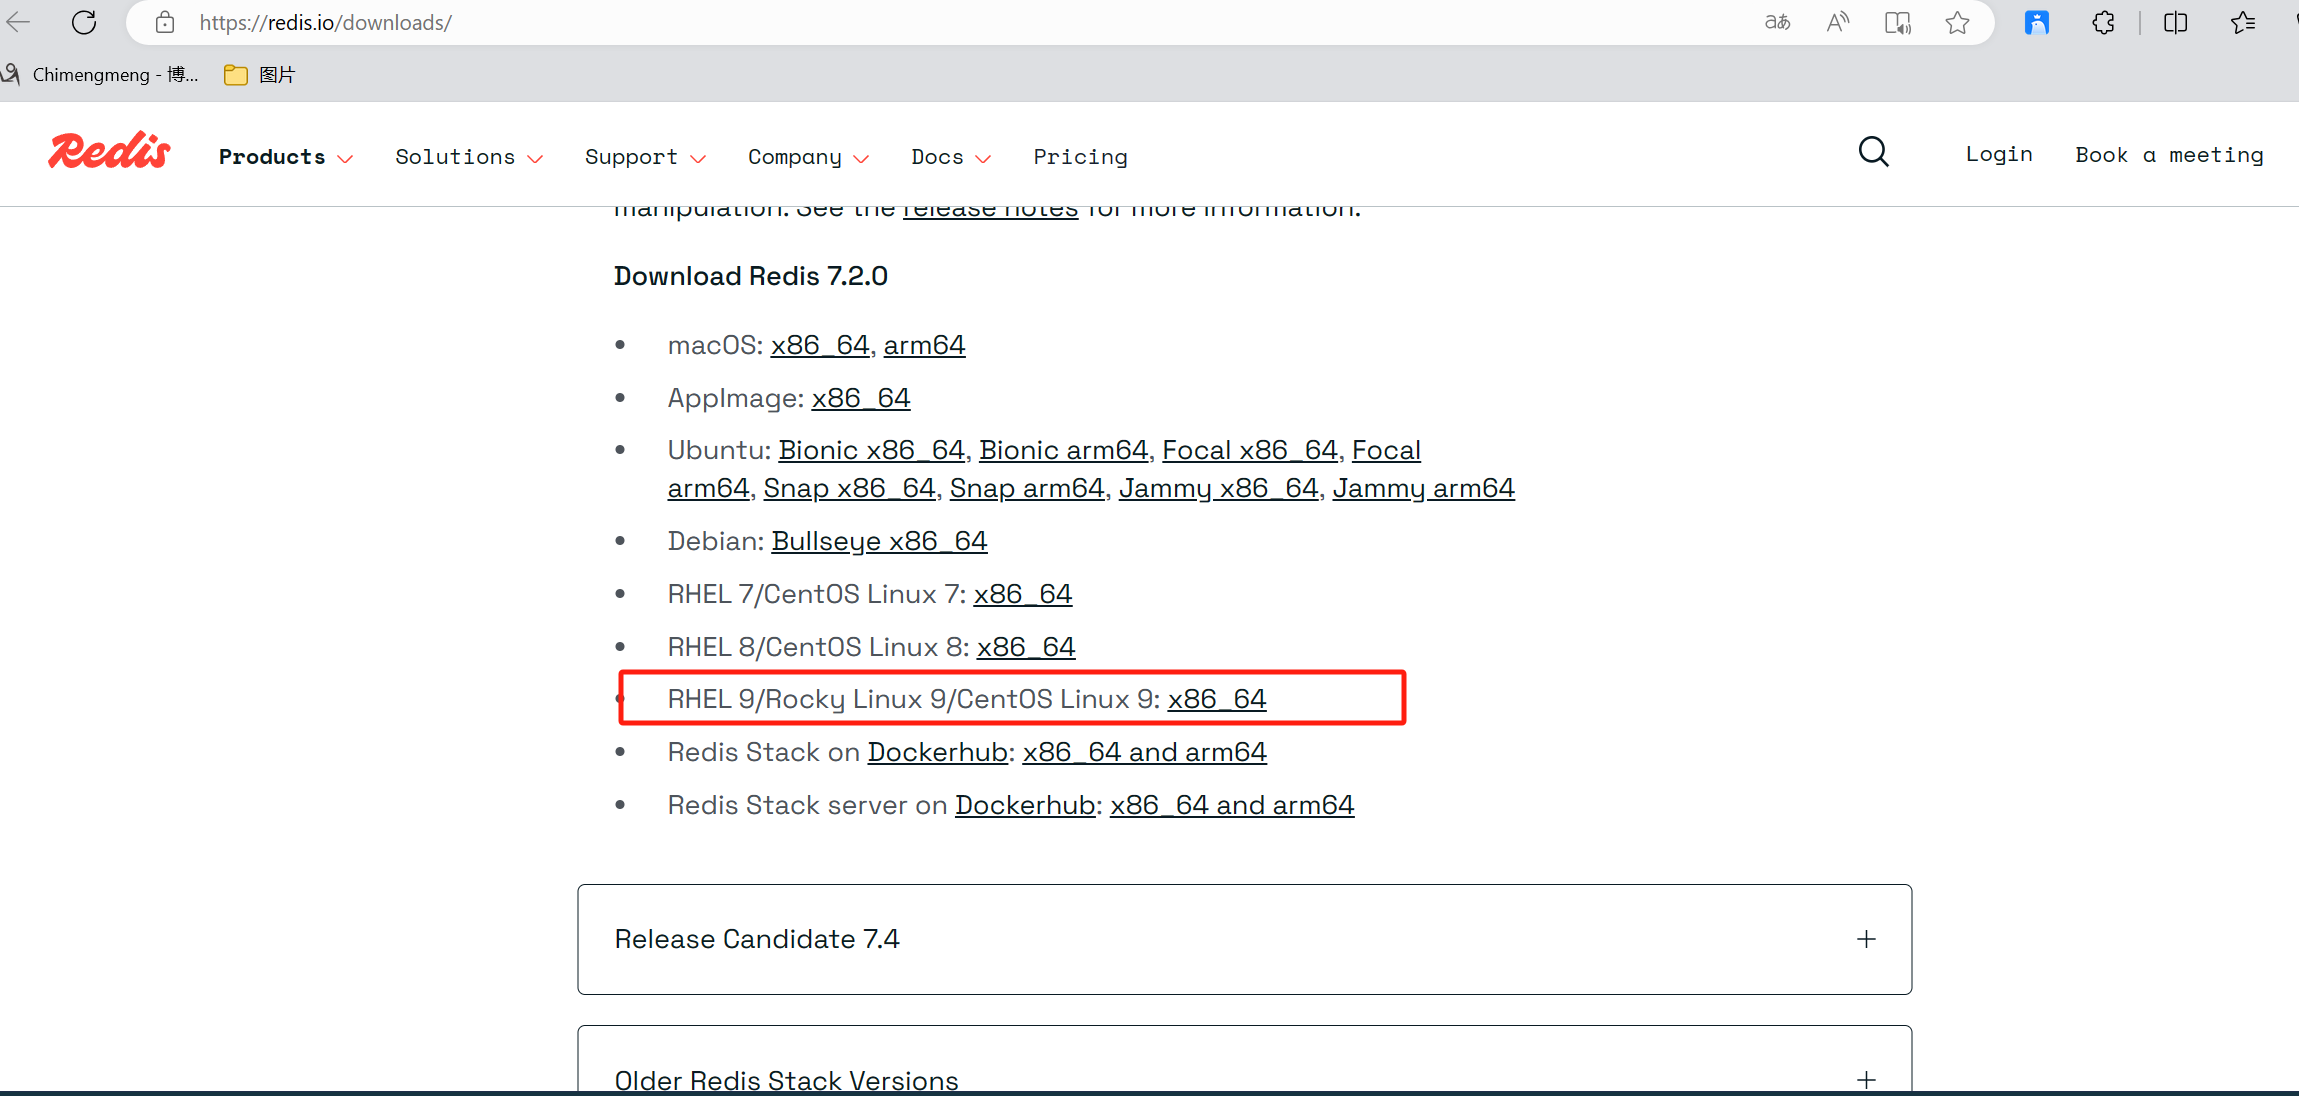The height and width of the screenshot is (1096, 2299).
Task: Expand the Solutions menu
Action: pyautogui.click(x=469, y=157)
